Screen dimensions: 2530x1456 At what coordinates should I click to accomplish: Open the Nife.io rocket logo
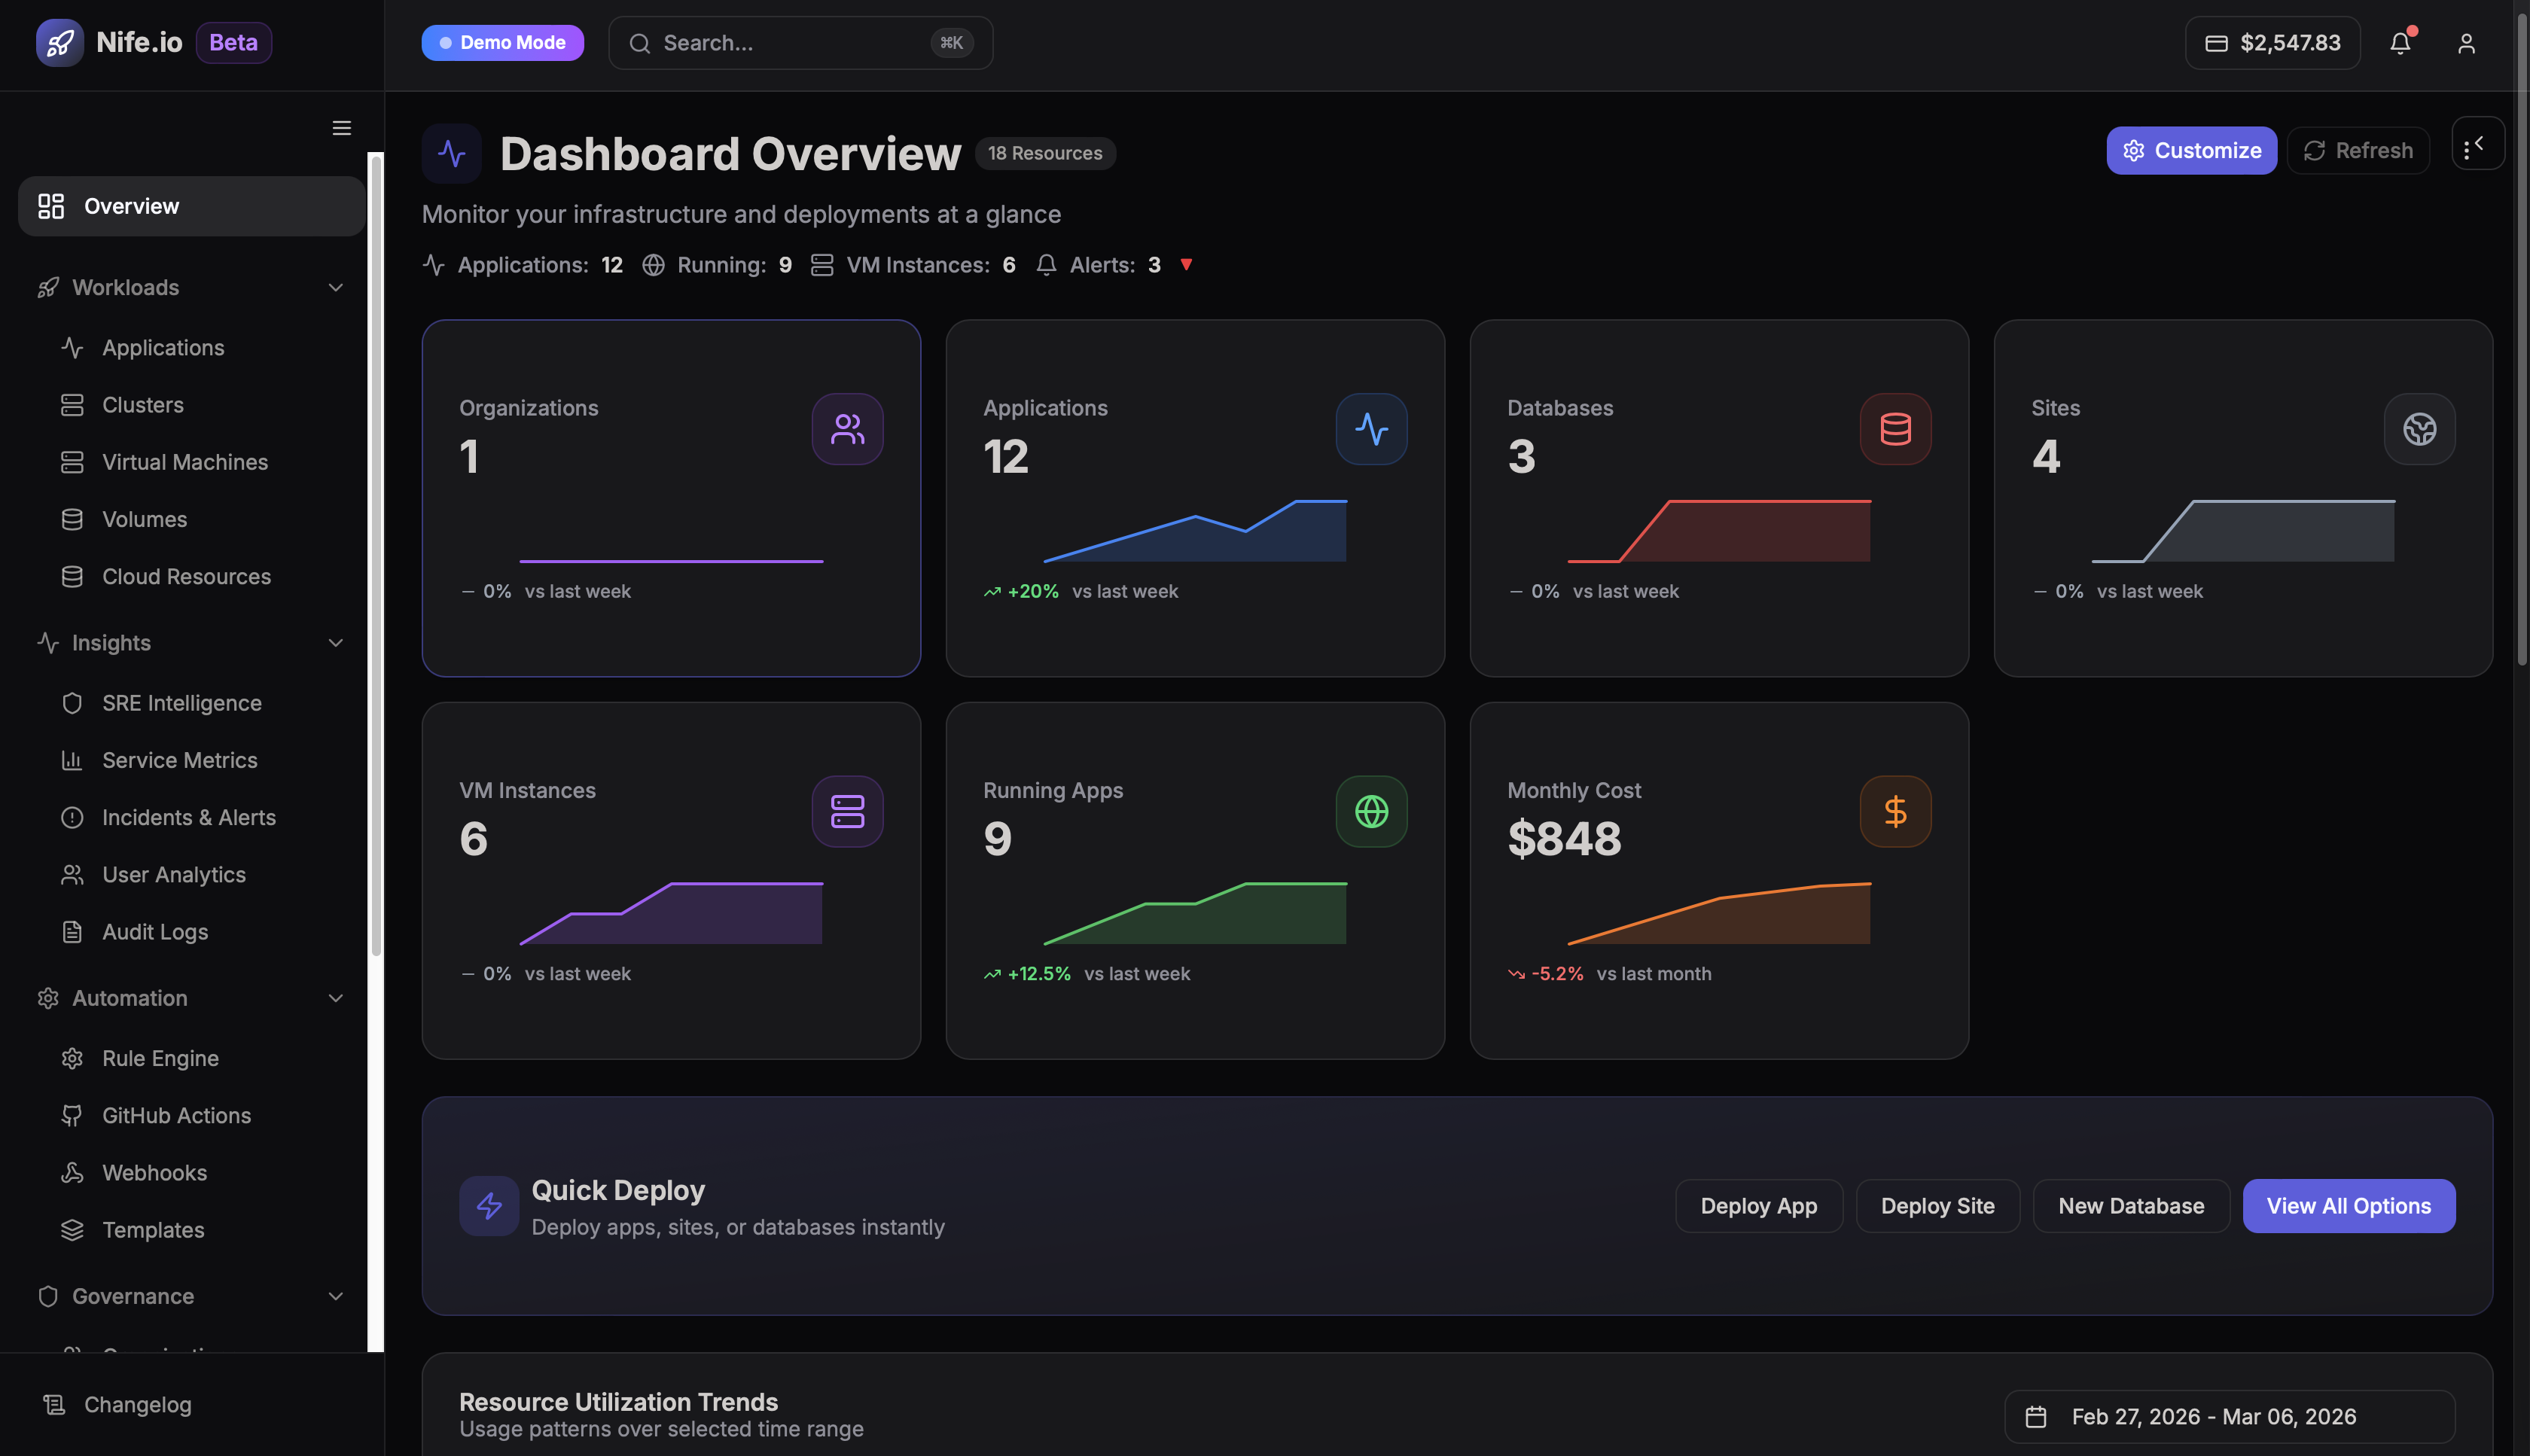coord(60,42)
